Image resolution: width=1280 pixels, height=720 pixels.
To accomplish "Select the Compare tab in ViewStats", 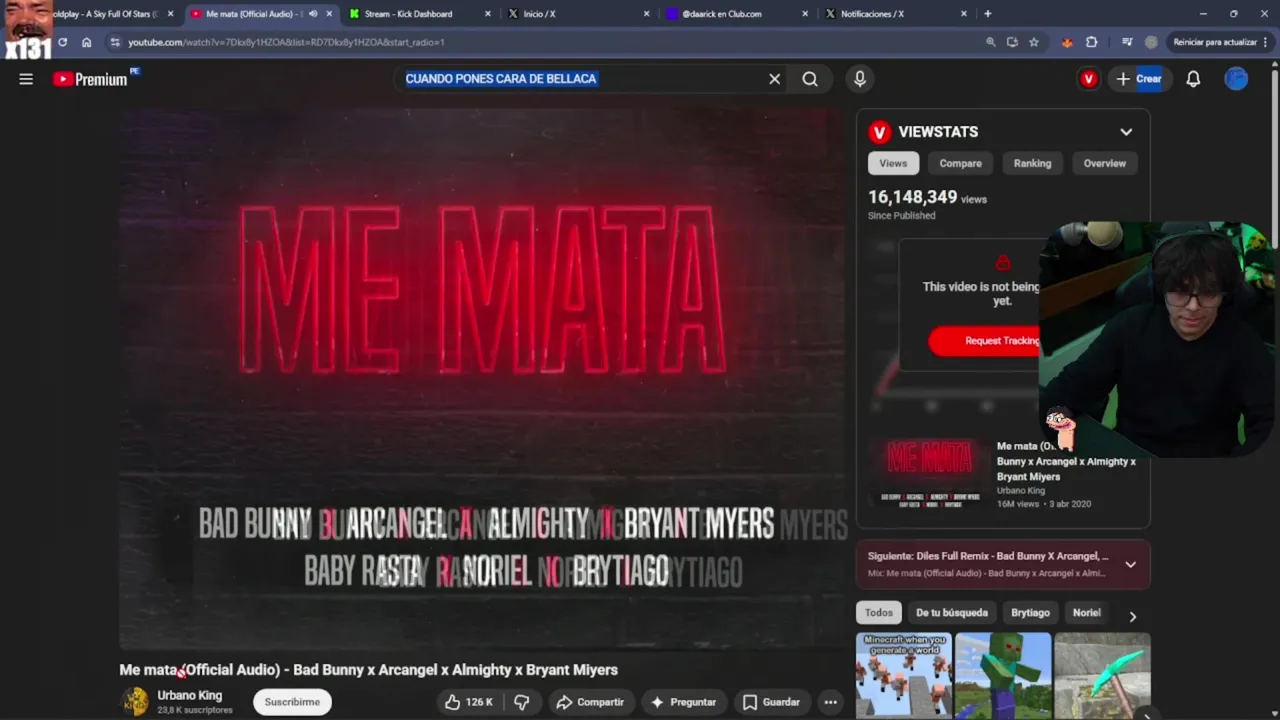I will tap(960, 163).
